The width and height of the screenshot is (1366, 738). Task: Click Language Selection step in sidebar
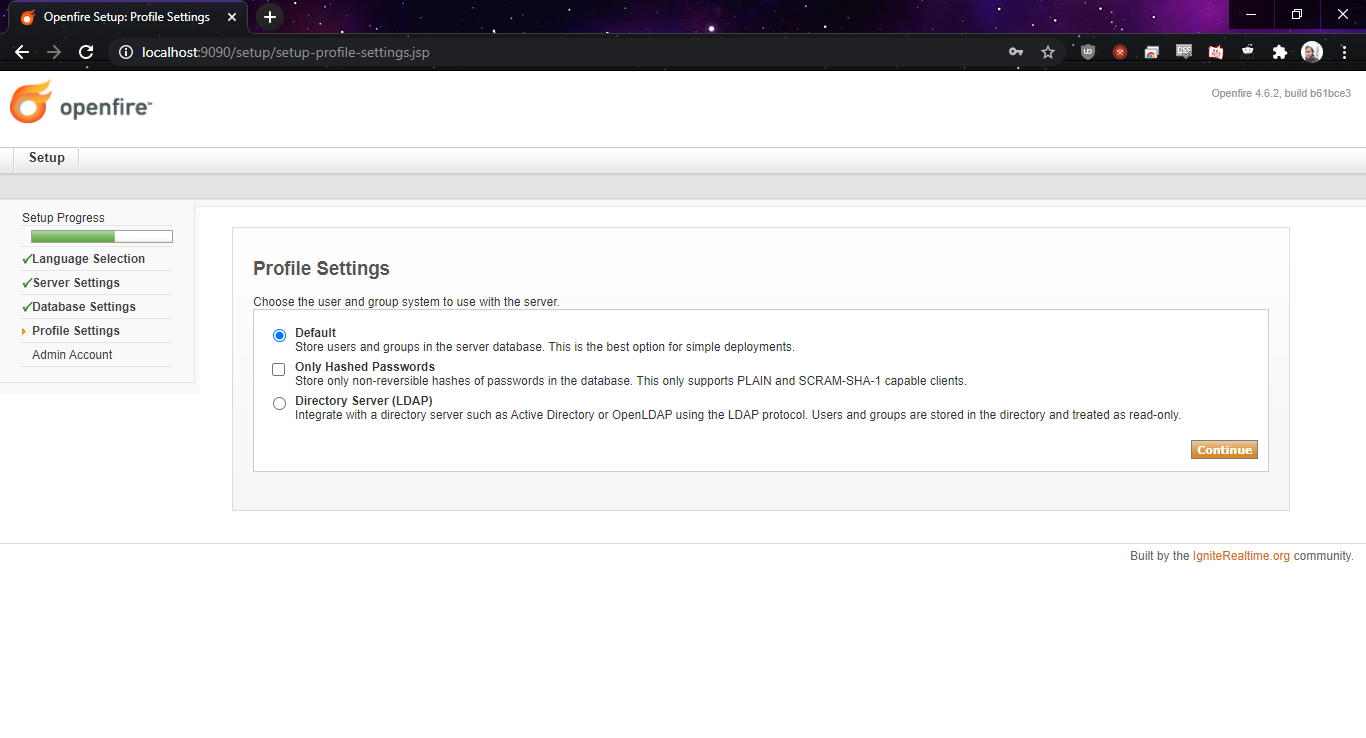[x=88, y=259]
